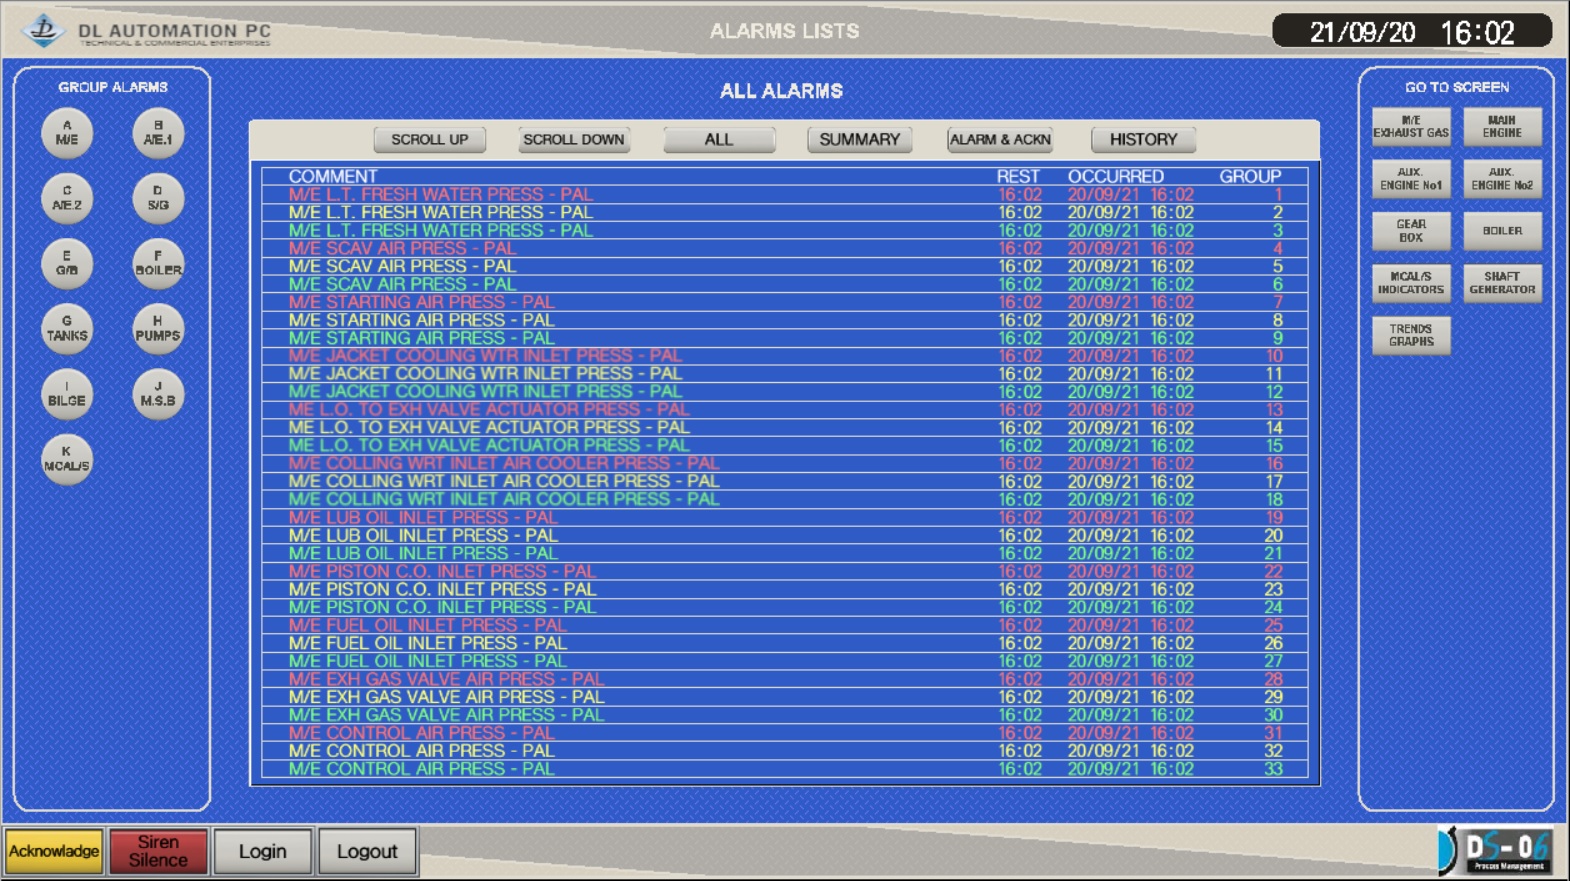
Task: Select the D S/G group alarm button
Action: click(x=158, y=198)
